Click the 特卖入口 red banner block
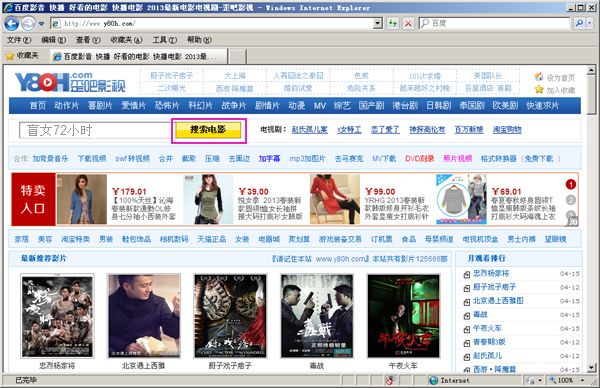Image resolution: width=600 pixels, height=388 pixels. click(x=33, y=199)
